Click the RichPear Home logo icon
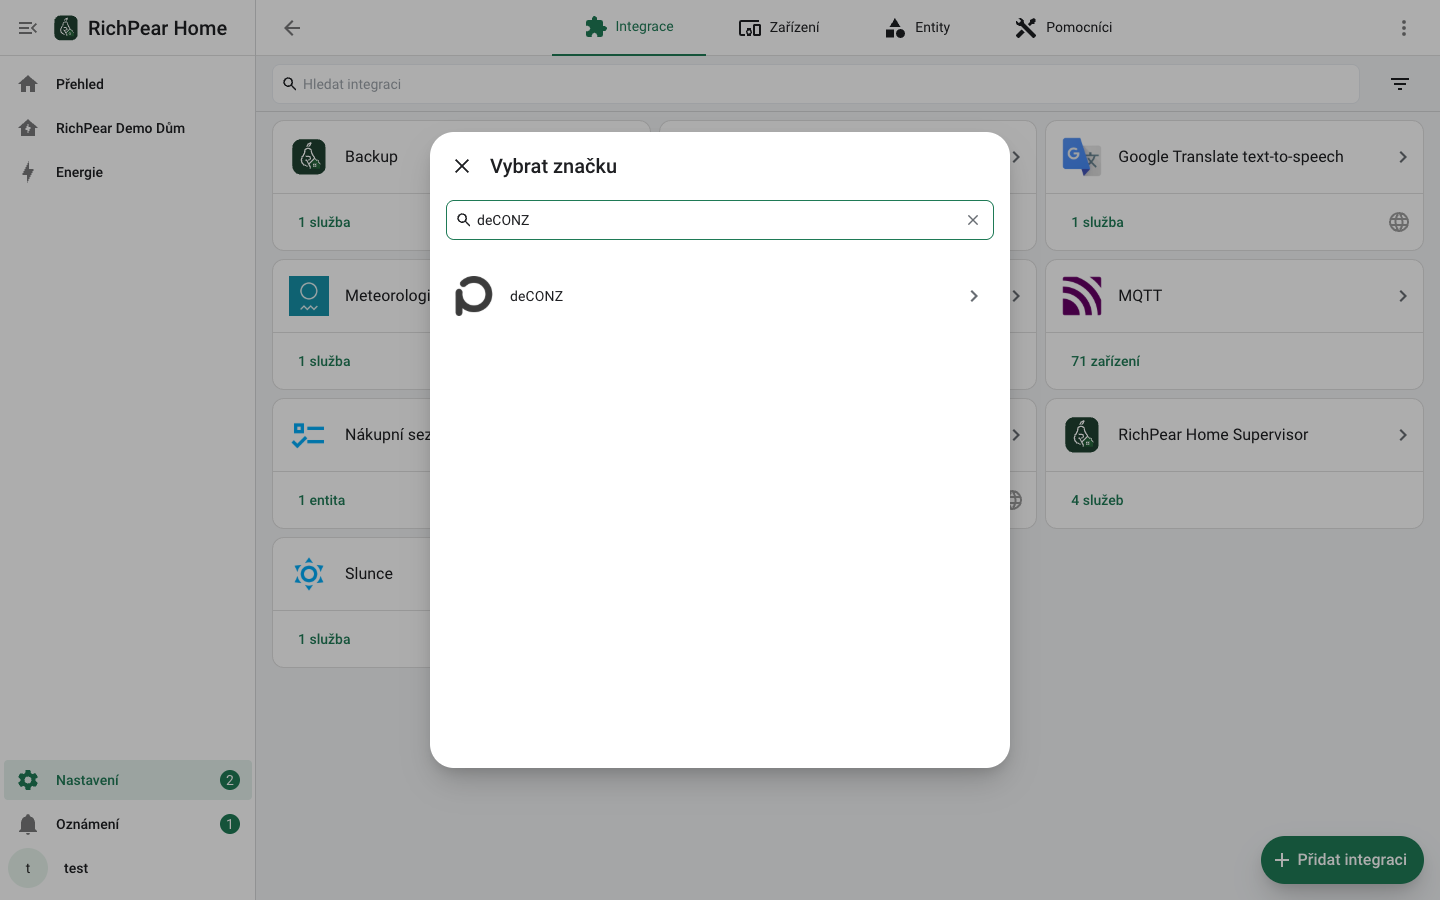Screen dimensions: 1440x900 click(66, 28)
